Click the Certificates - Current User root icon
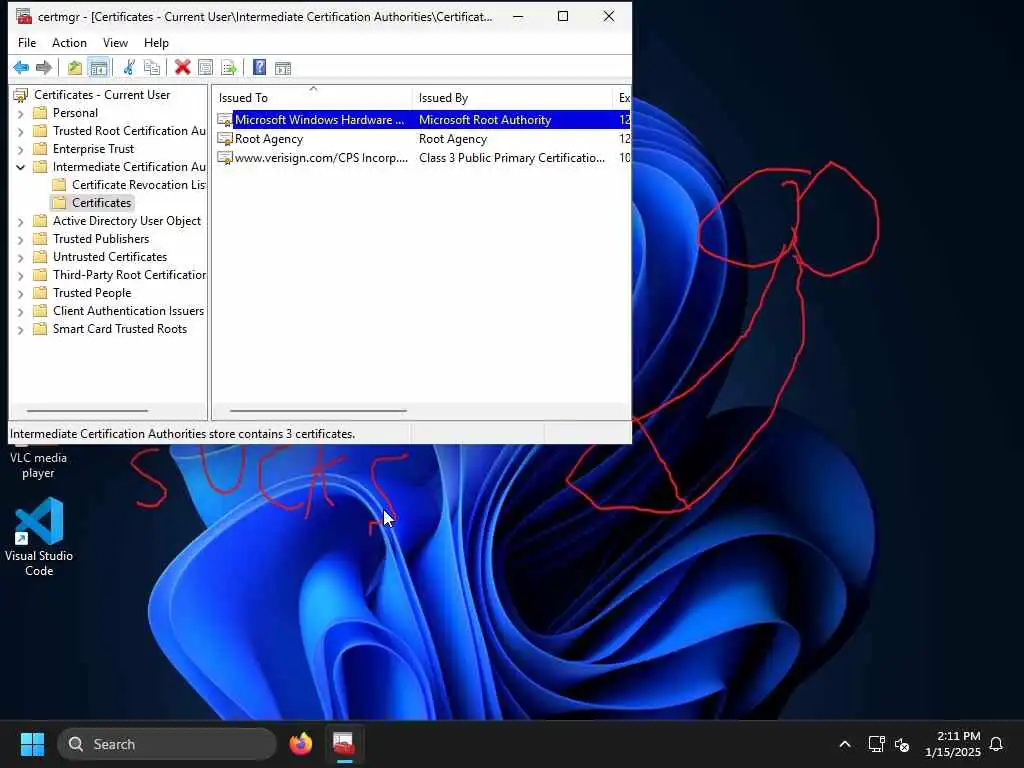This screenshot has width=1024, height=768. point(21,95)
